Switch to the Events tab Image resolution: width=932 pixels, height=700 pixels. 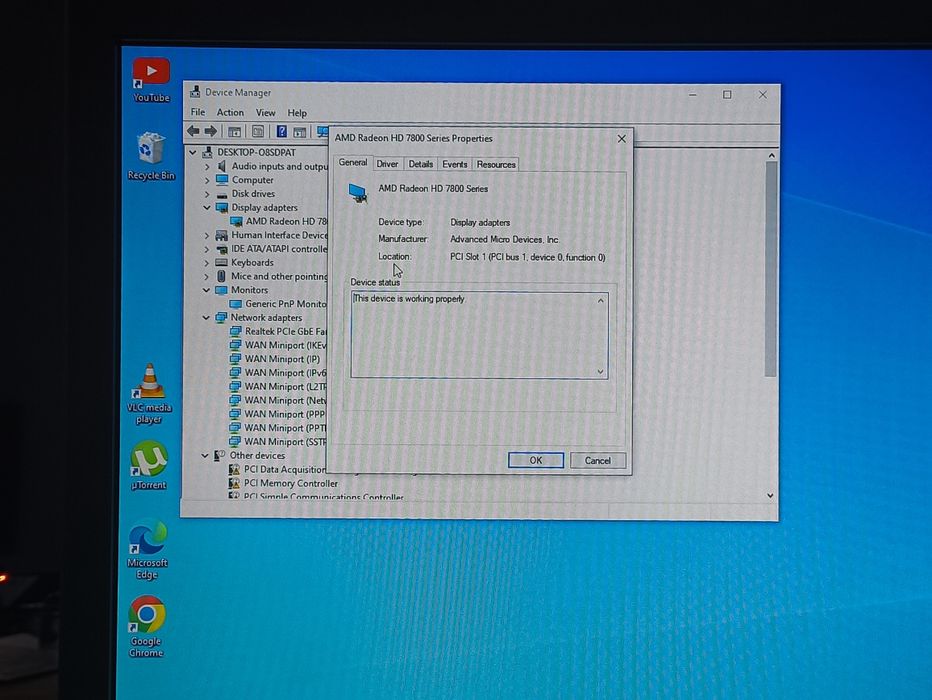point(455,164)
